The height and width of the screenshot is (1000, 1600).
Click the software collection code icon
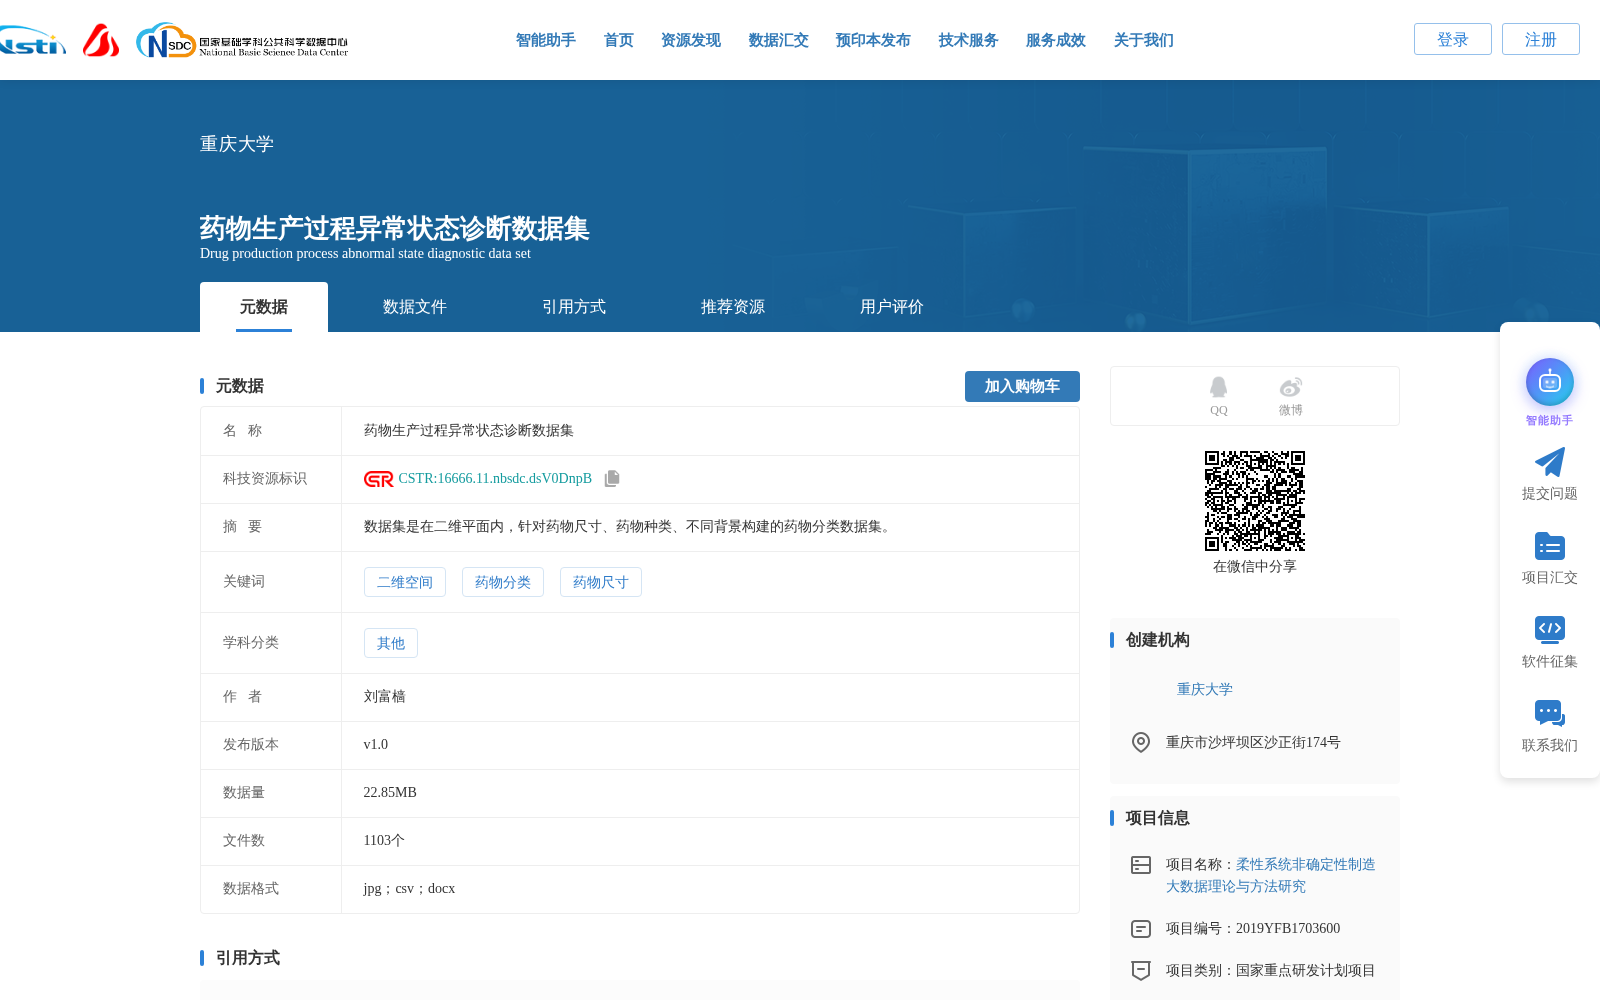[x=1550, y=629]
